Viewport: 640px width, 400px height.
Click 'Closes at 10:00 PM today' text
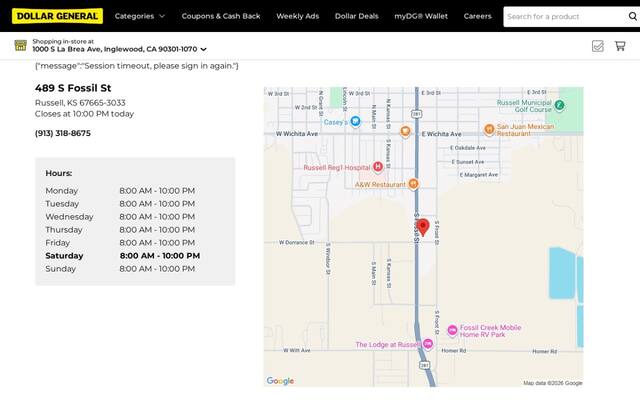coord(84,114)
